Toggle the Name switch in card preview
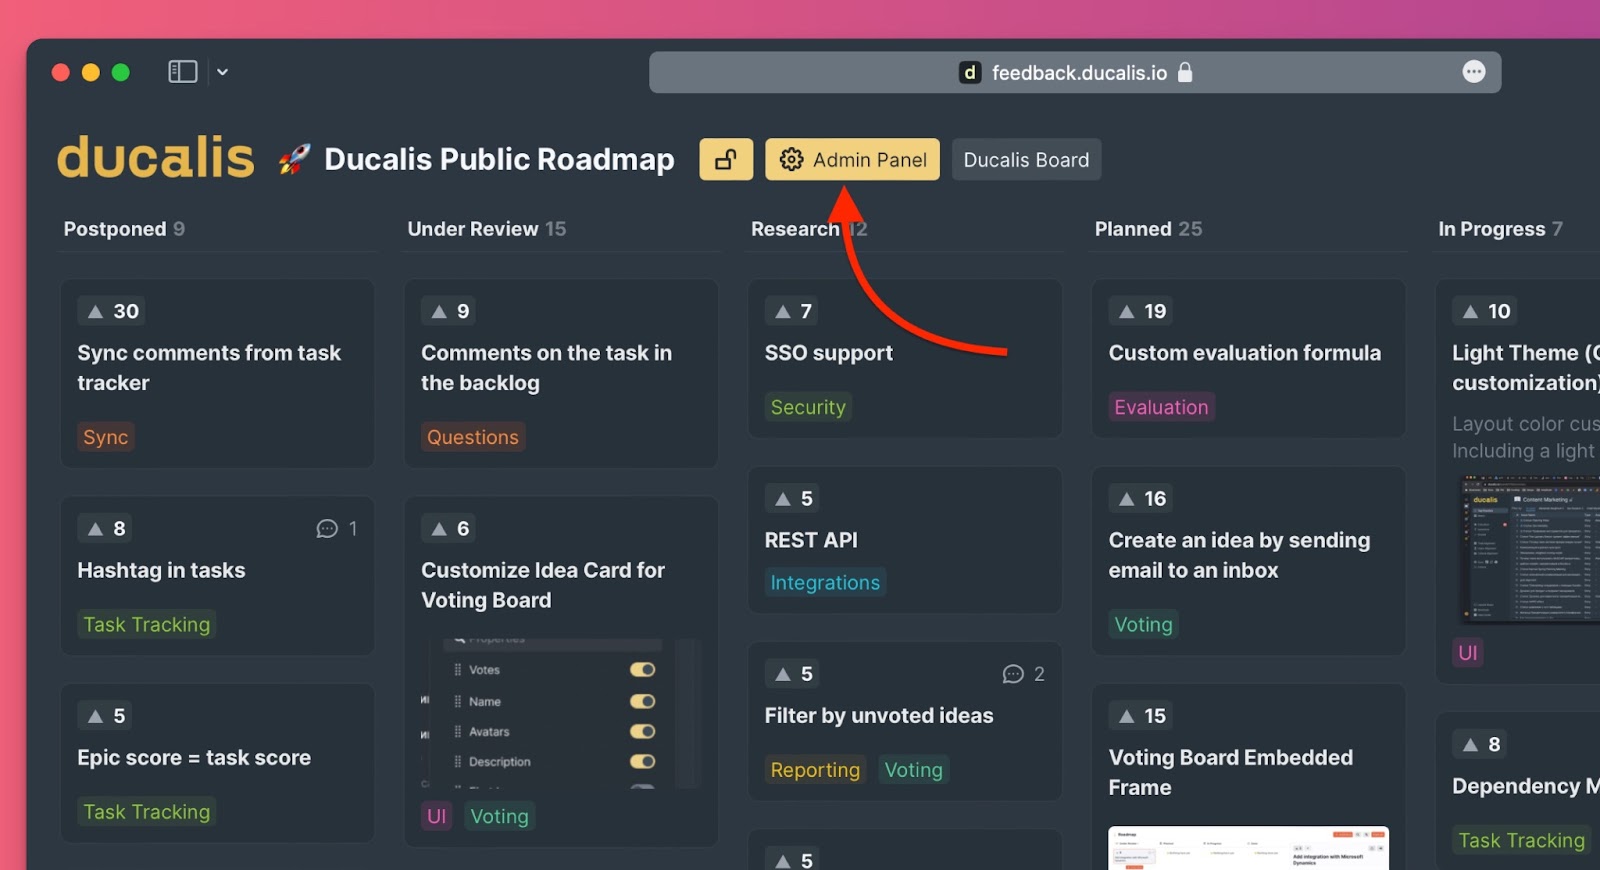 tap(642, 701)
